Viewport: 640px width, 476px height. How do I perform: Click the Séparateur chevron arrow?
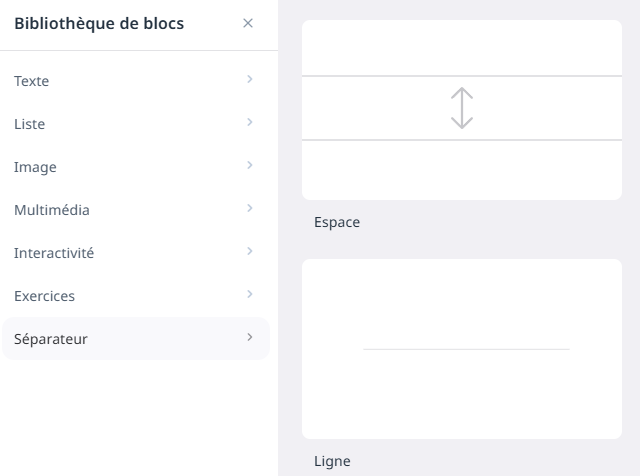249,338
